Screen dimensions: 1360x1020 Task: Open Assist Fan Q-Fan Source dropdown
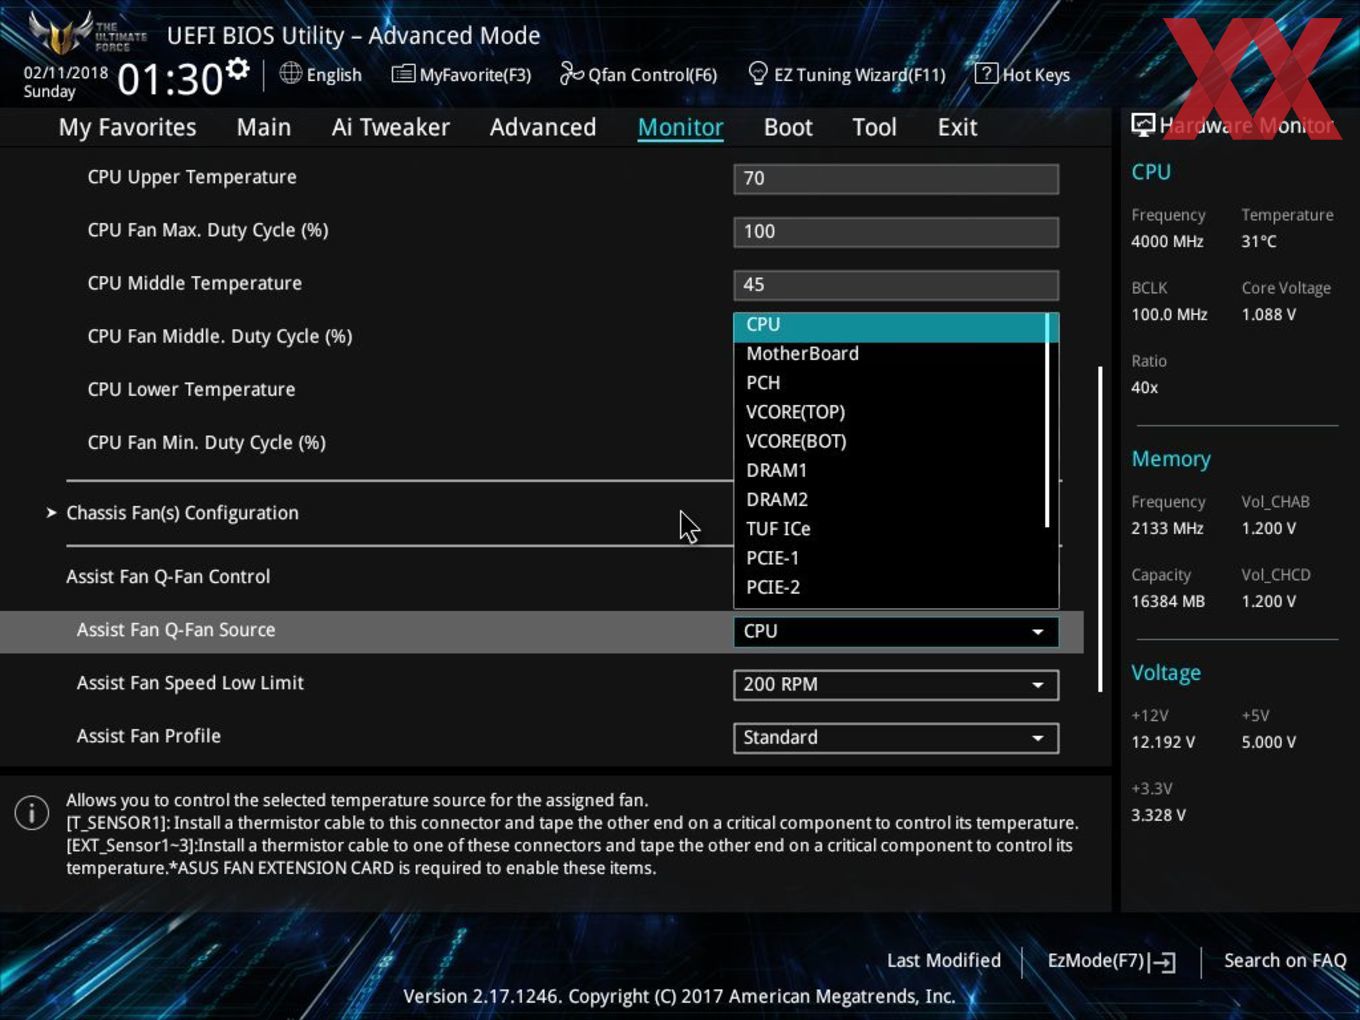point(896,631)
